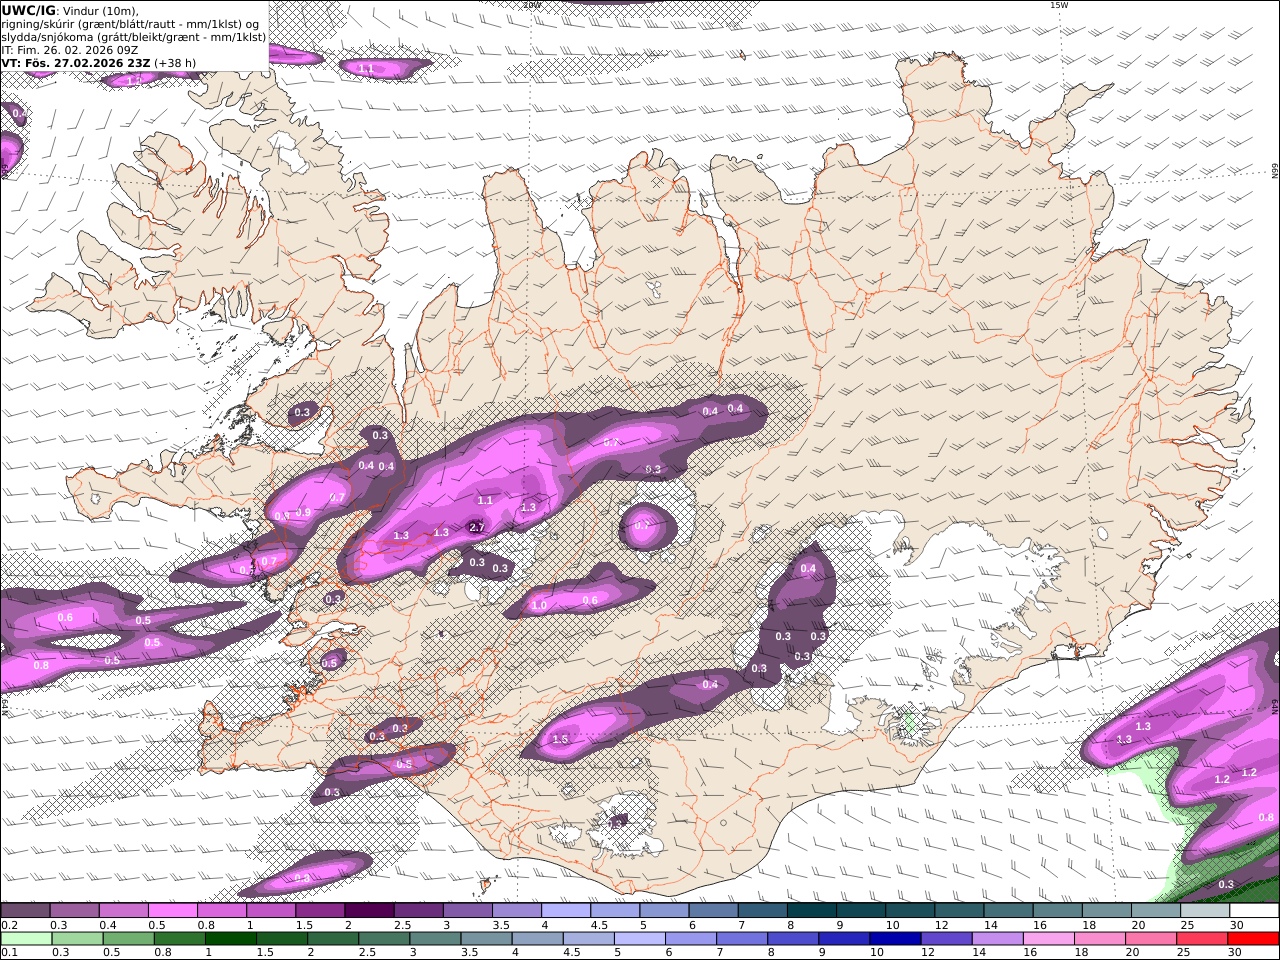Click lower legend swatch between 0.1 and 0.3
This screenshot has width=1280, height=960.
click(25, 939)
